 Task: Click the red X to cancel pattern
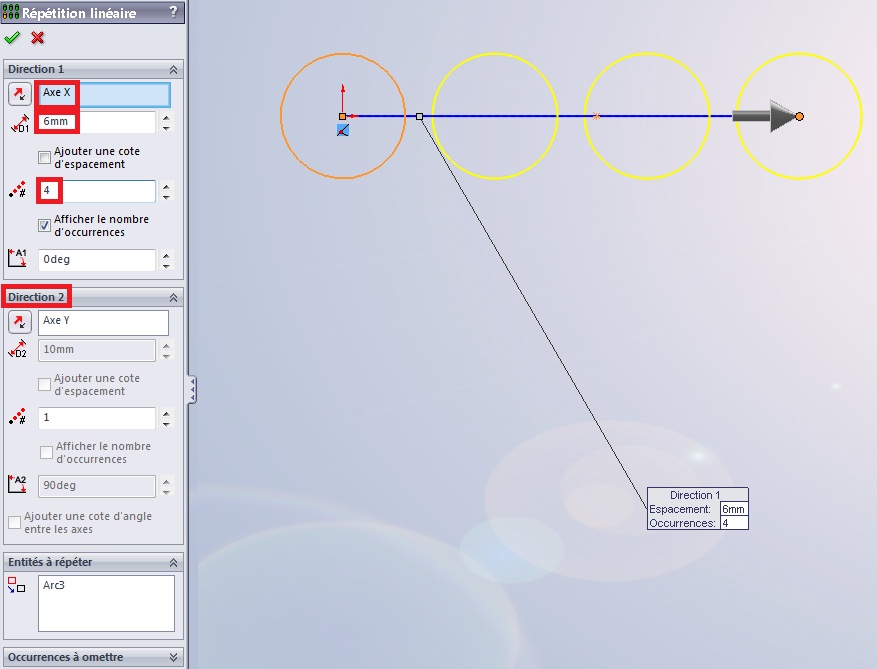pos(38,38)
